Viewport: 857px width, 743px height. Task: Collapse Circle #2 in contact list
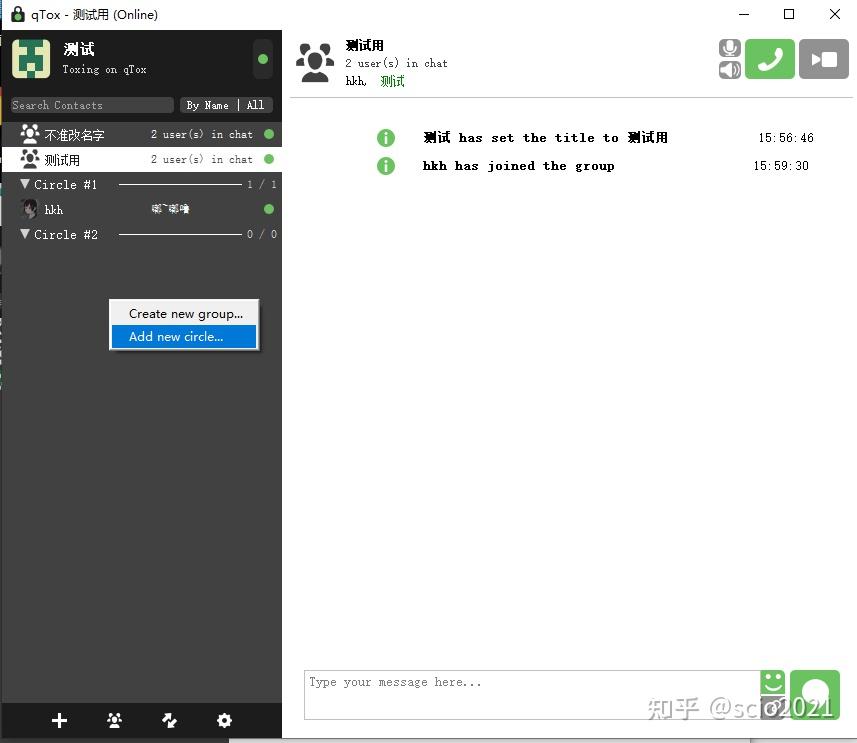coord(25,234)
